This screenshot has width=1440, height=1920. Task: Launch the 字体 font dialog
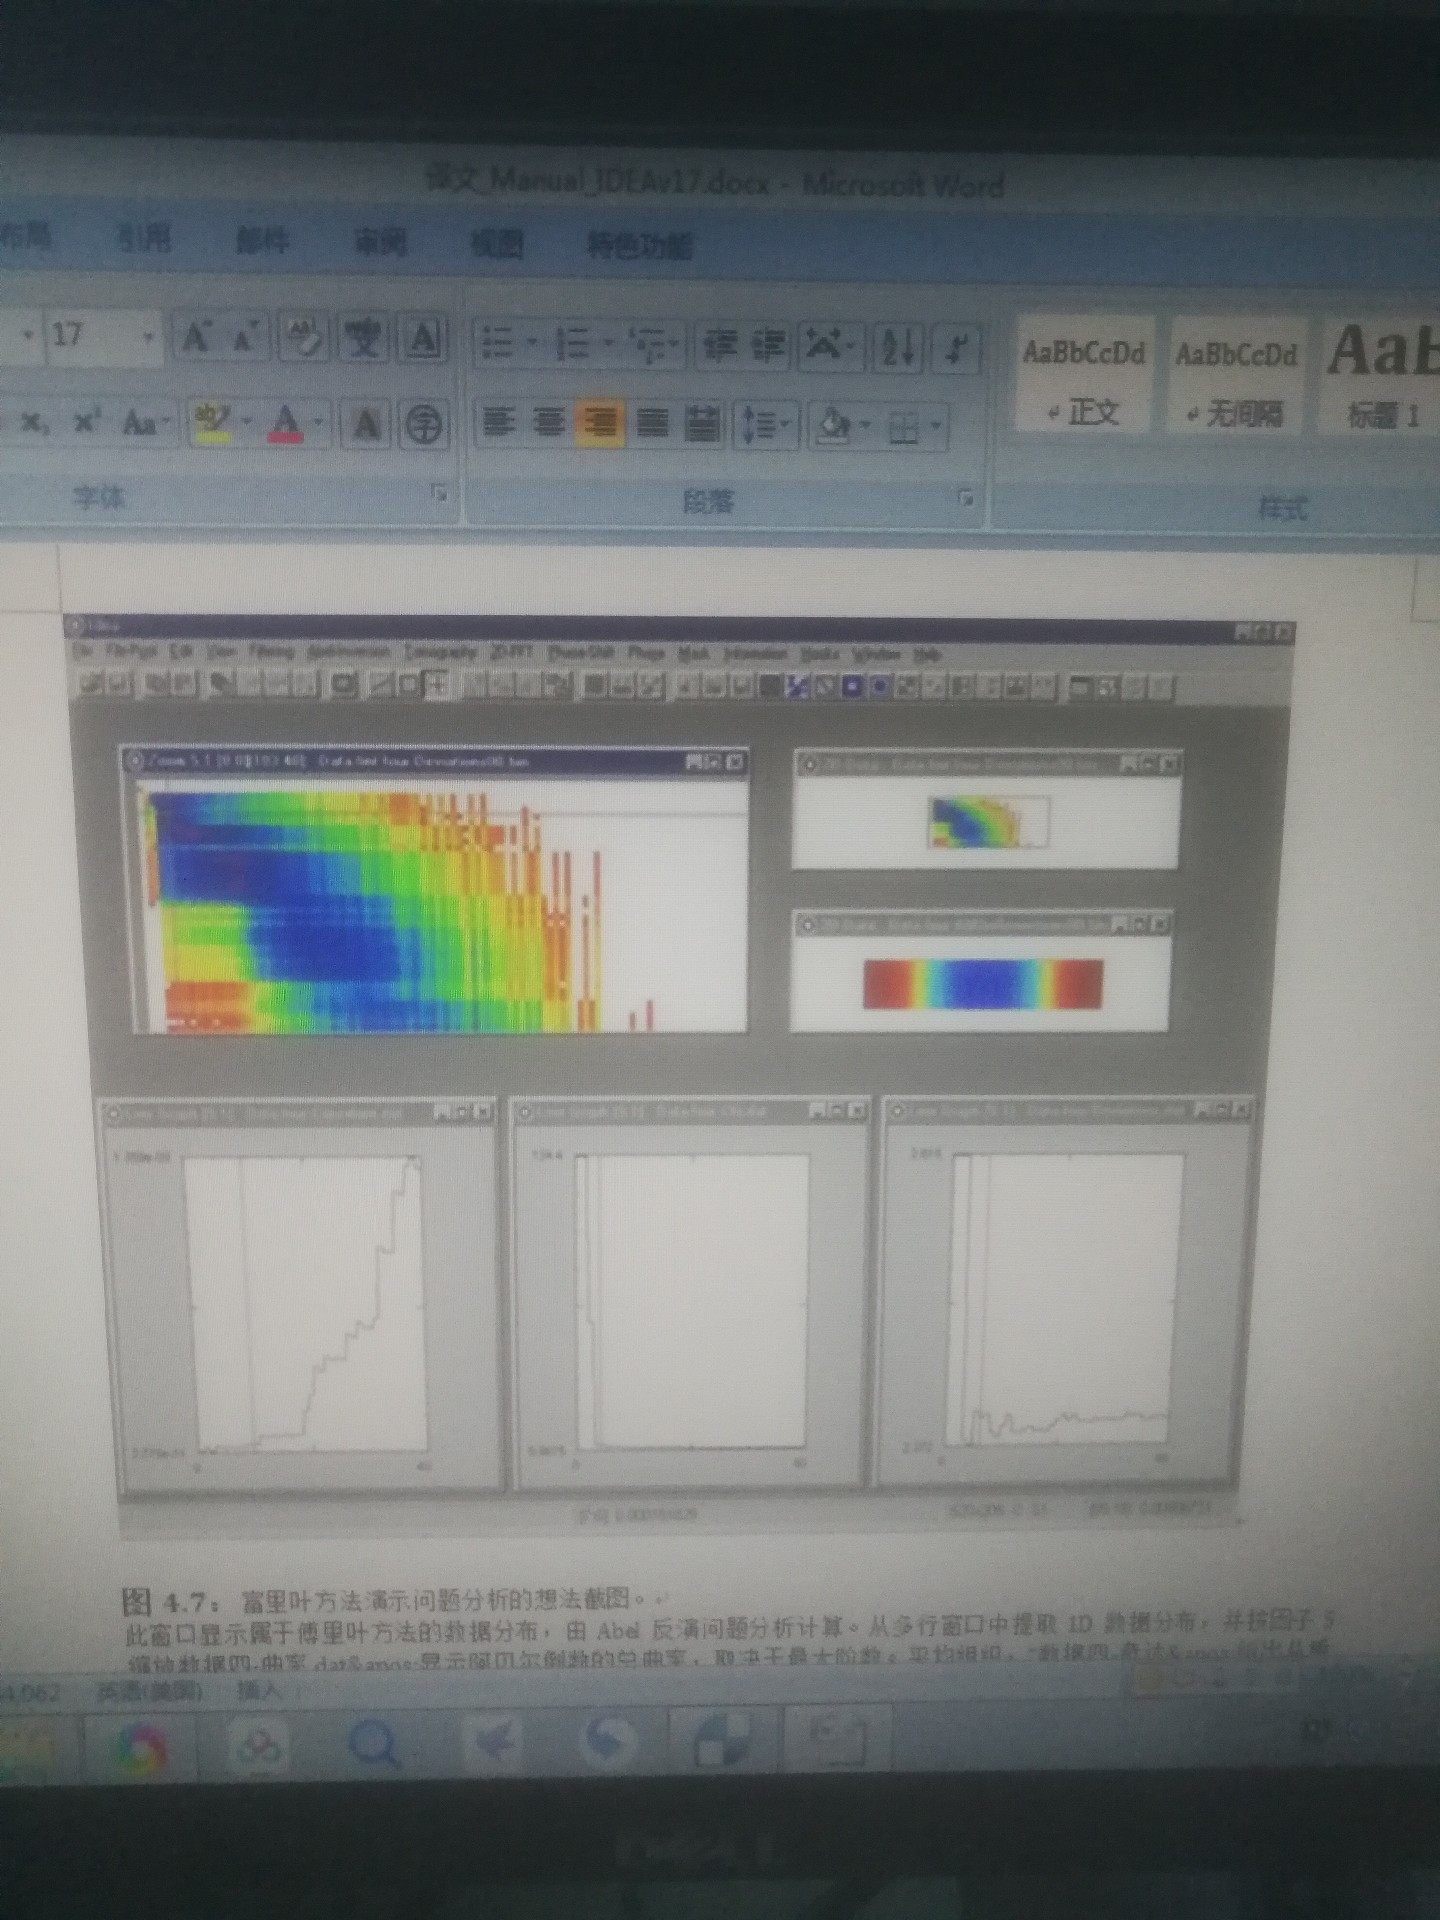click(439, 492)
